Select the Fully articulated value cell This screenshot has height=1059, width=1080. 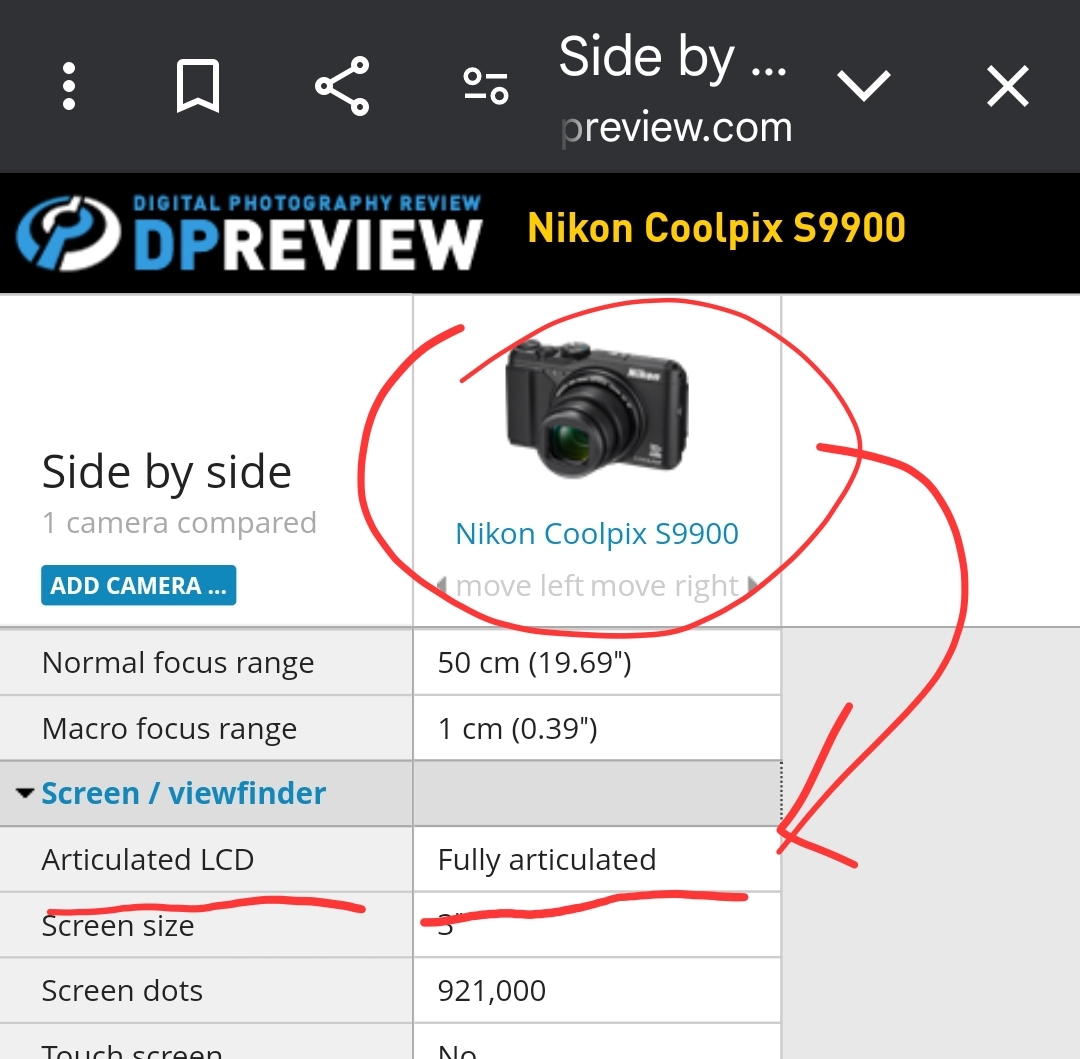pos(597,859)
